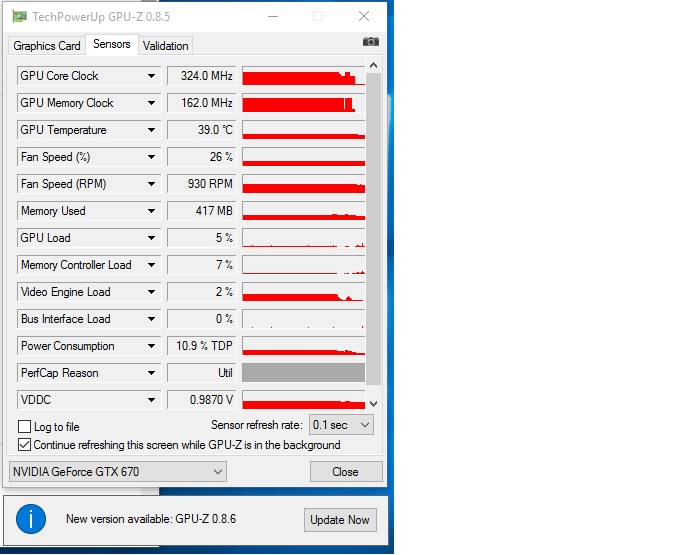Switch to the Graphics Card tab

[x=47, y=46]
